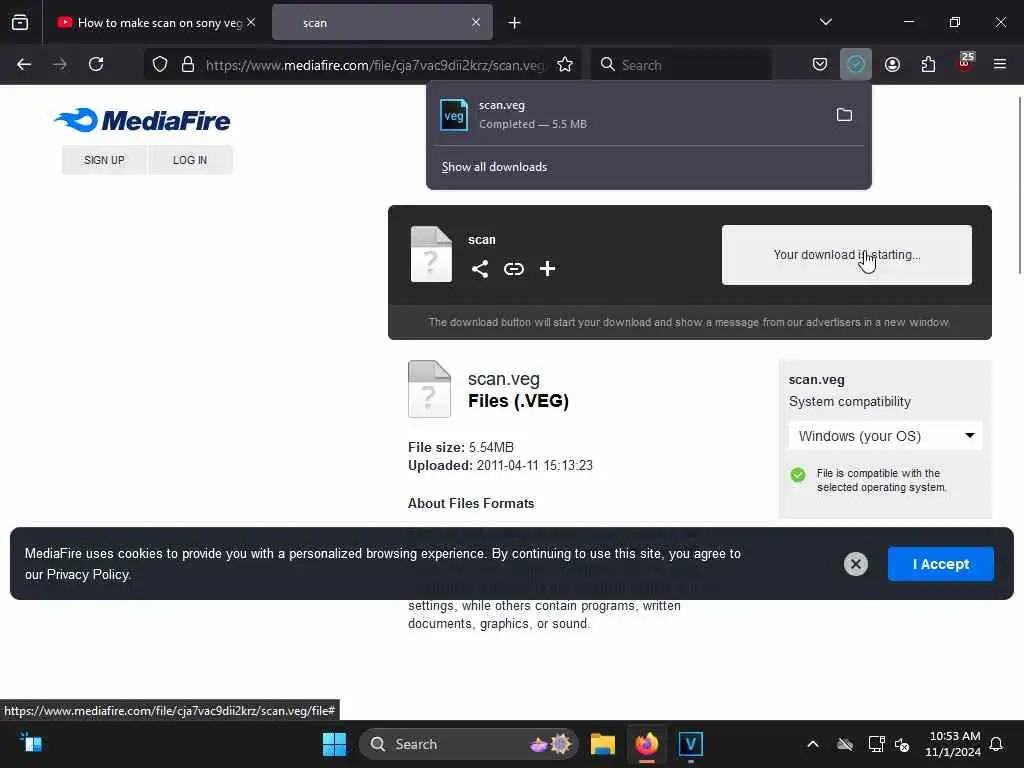Click the share icon under scan
The height and width of the screenshot is (768, 1024).
pos(480,268)
